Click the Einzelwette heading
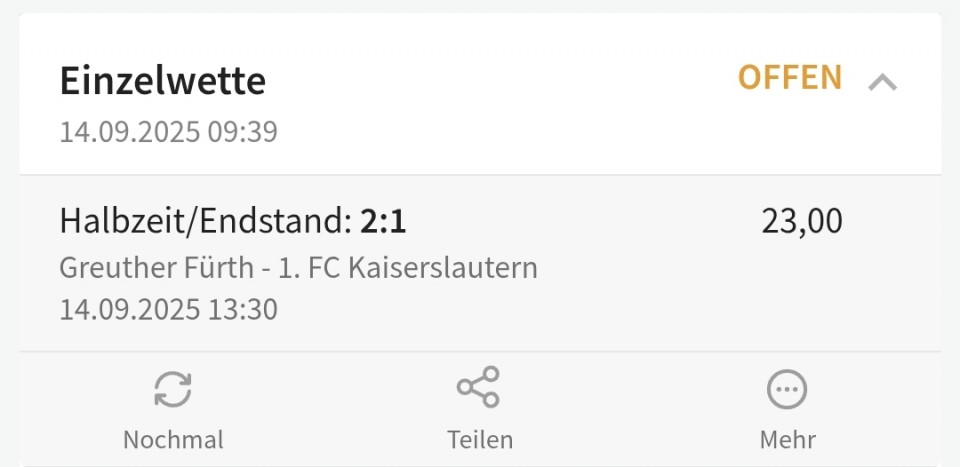 coord(163,81)
